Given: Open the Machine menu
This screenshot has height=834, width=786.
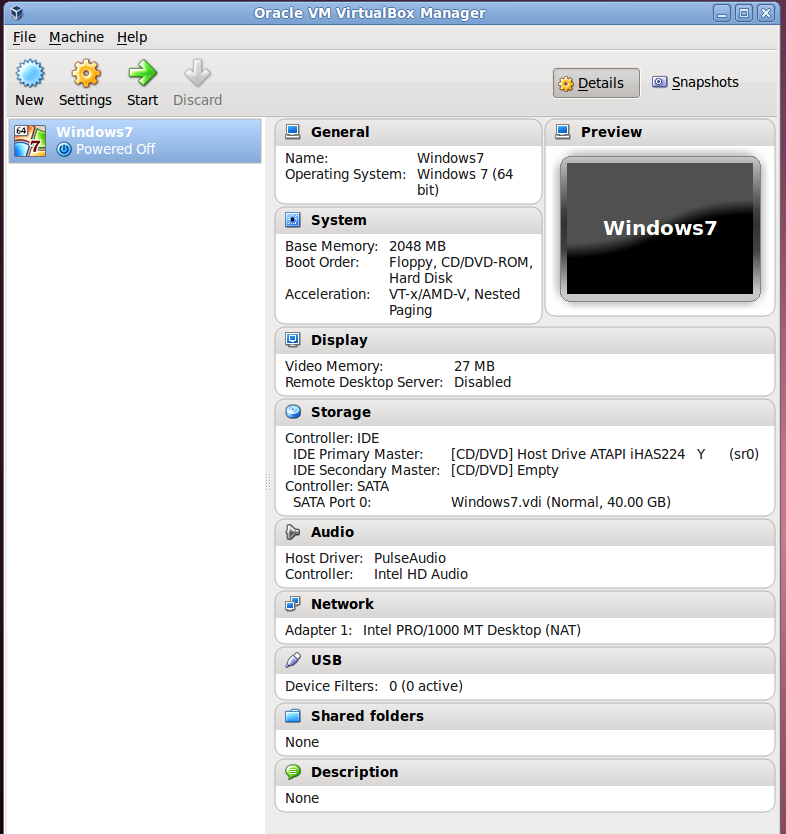Looking at the screenshot, I should click(77, 37).
